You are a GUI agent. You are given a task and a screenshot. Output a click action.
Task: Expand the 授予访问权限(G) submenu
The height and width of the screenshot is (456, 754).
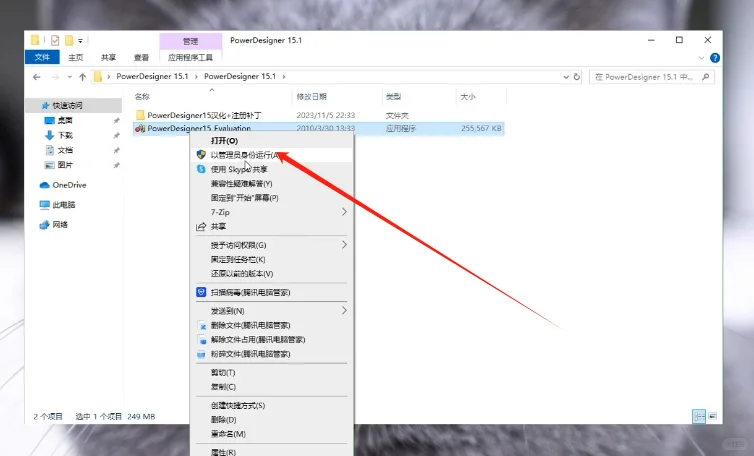(x=272, y=245)
